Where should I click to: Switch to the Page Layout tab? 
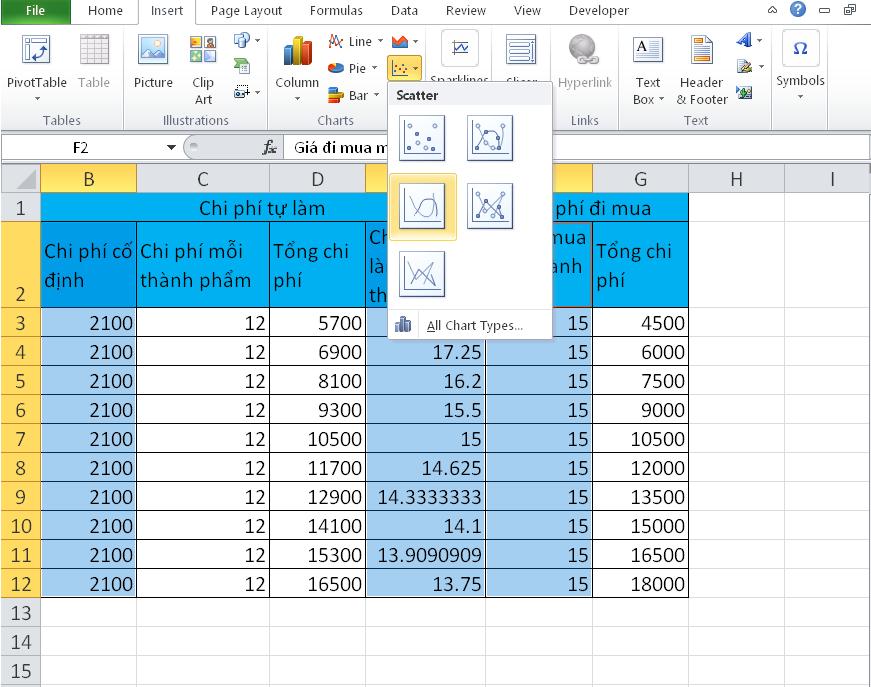coord(246,11)
